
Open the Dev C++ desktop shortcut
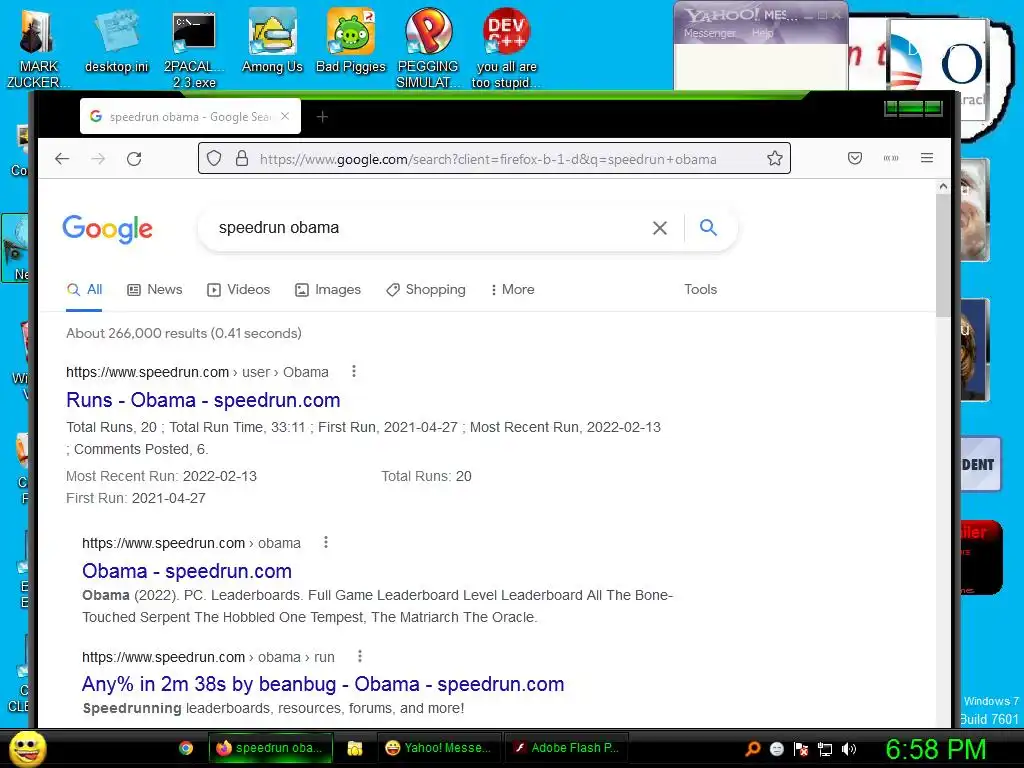(x=506, y=48)
